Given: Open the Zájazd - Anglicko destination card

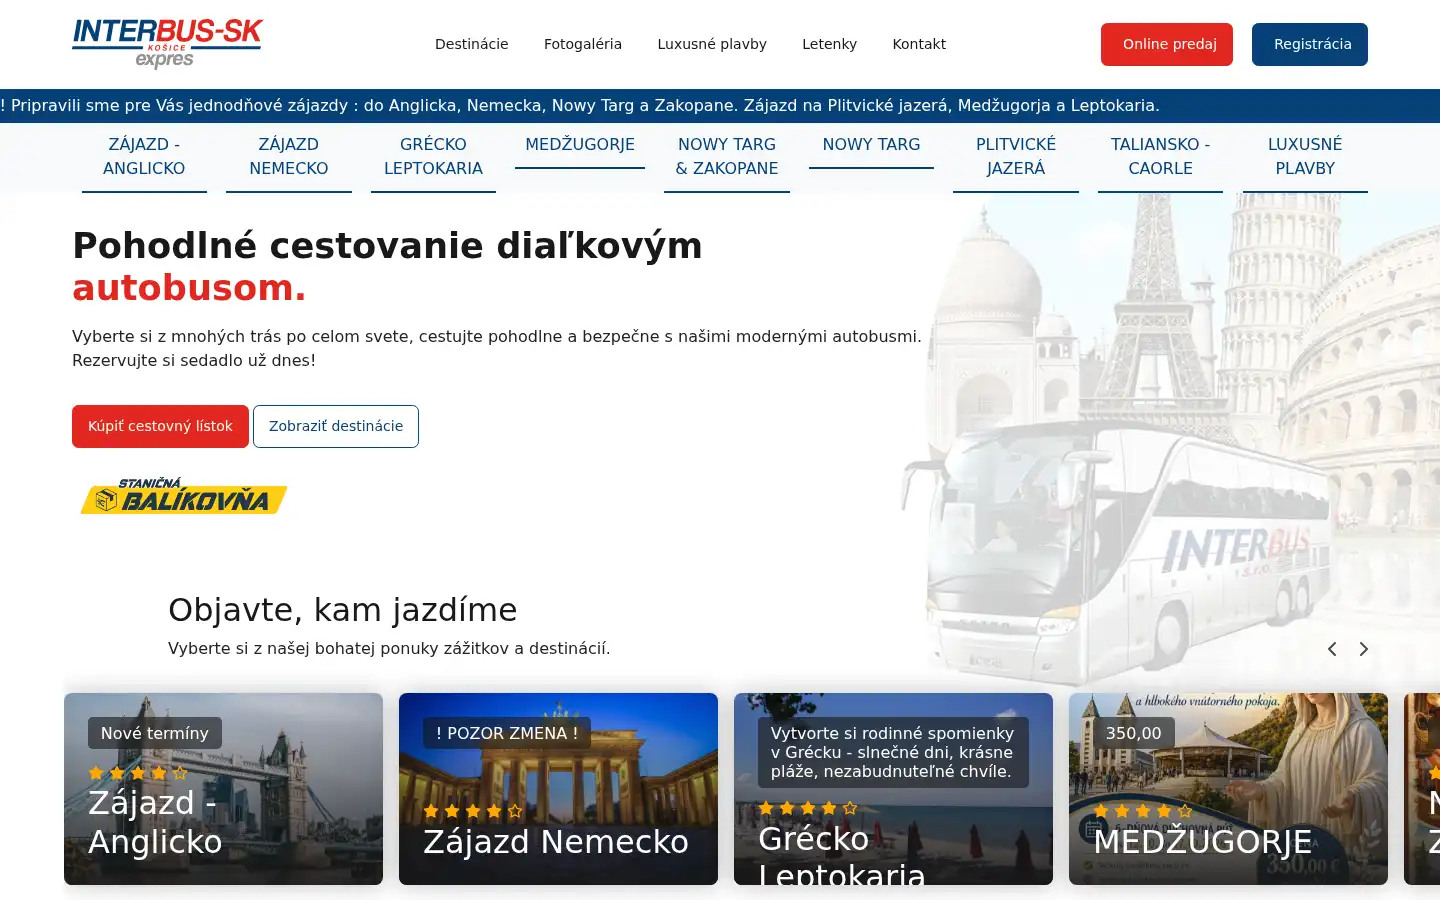Looking at the screenshot, I should point(223,789).
